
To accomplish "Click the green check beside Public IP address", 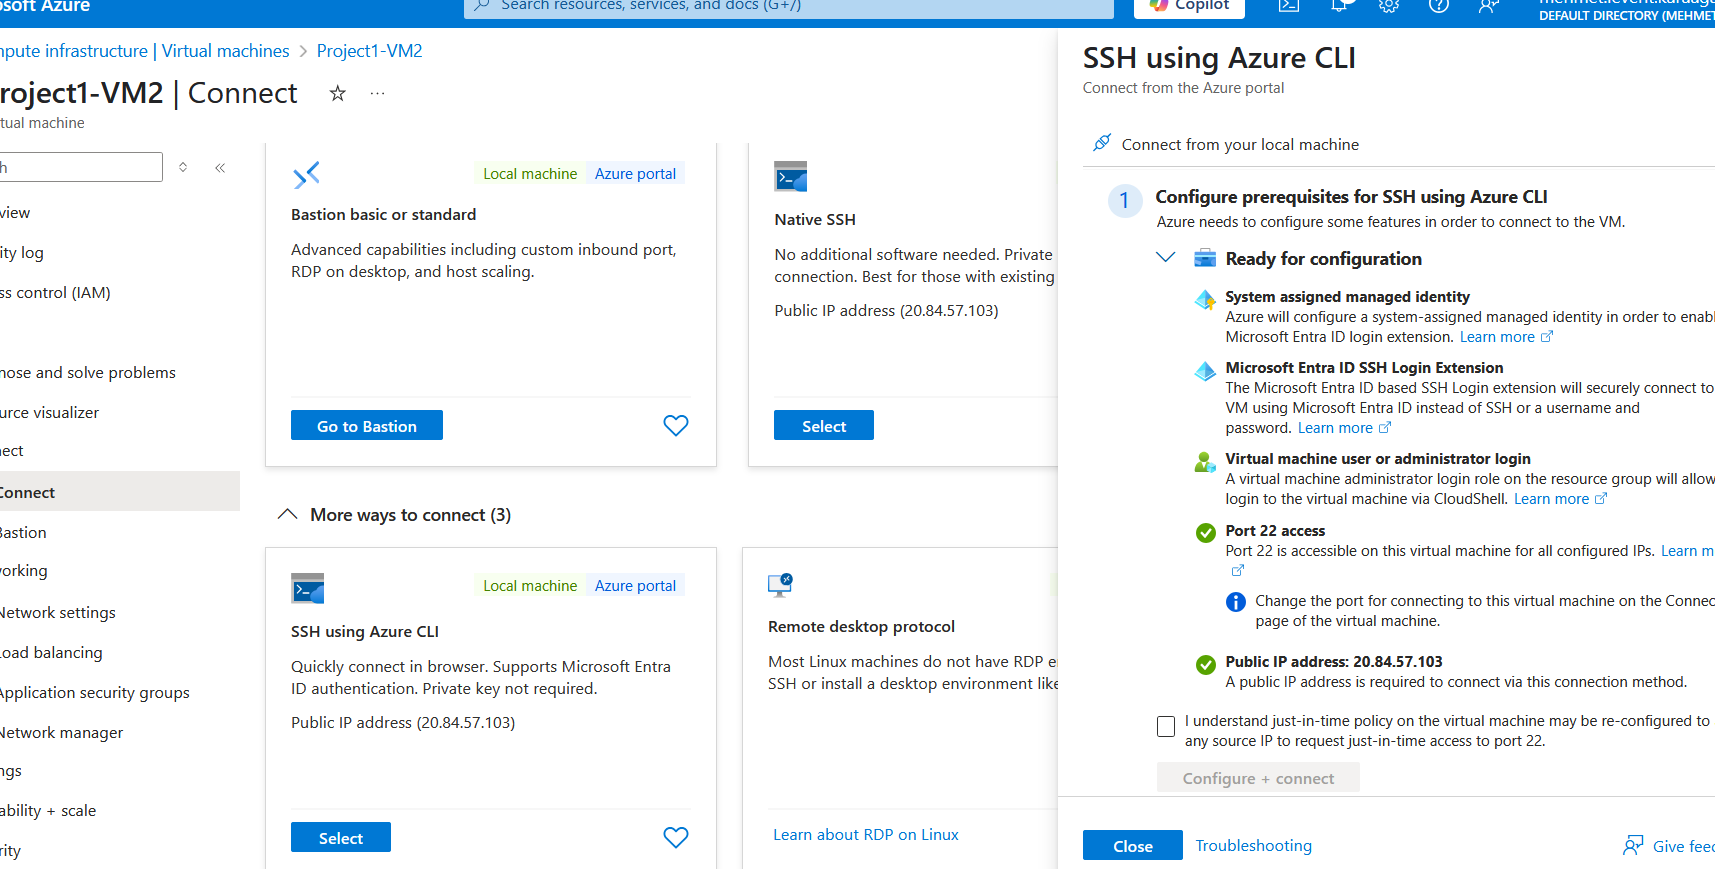I will tap(1206, 664).
